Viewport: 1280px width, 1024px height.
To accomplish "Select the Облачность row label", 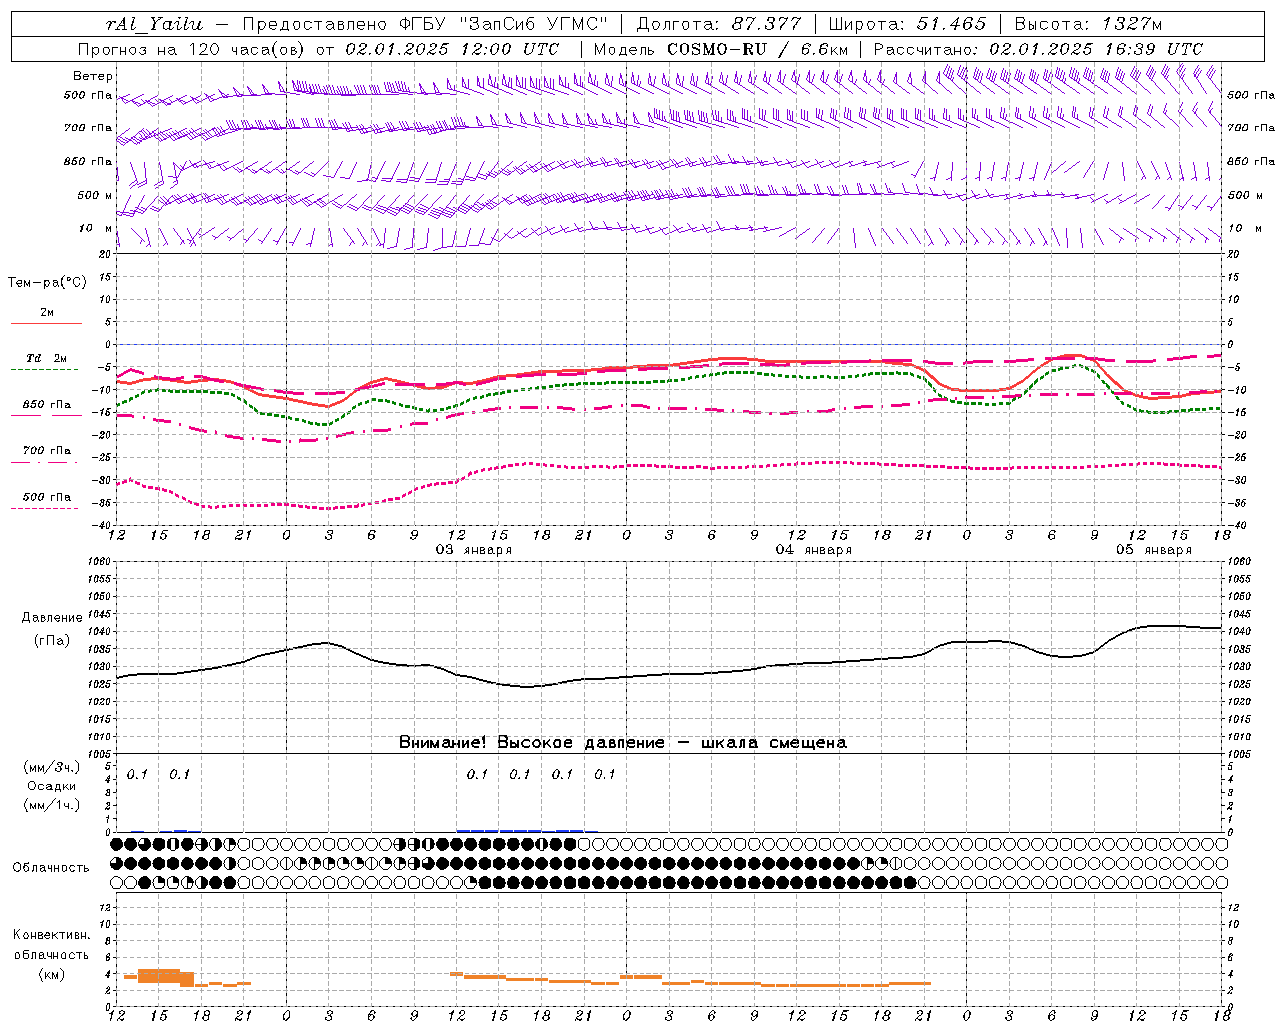I will pos(51,868).
